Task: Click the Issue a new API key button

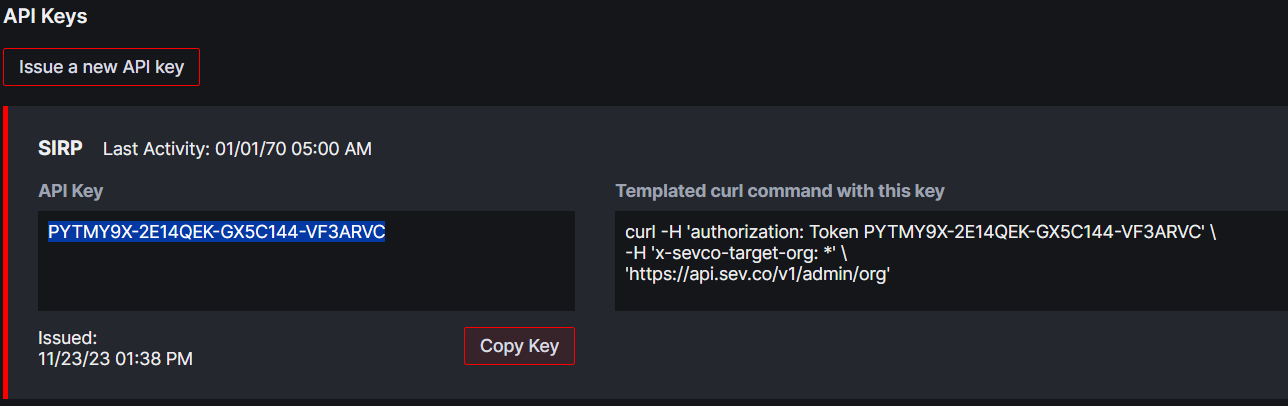Action: (101, 67)
